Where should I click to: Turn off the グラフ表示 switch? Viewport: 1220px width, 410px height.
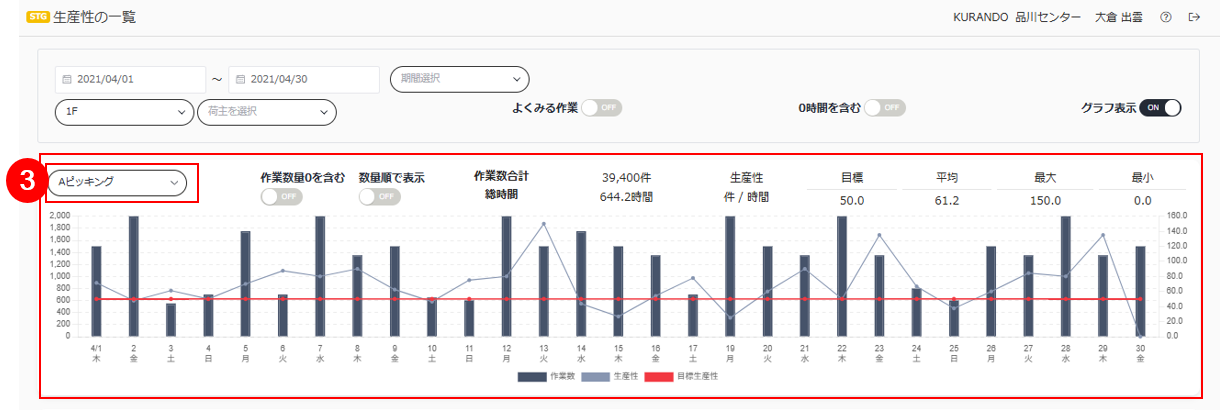point(1160,107)
